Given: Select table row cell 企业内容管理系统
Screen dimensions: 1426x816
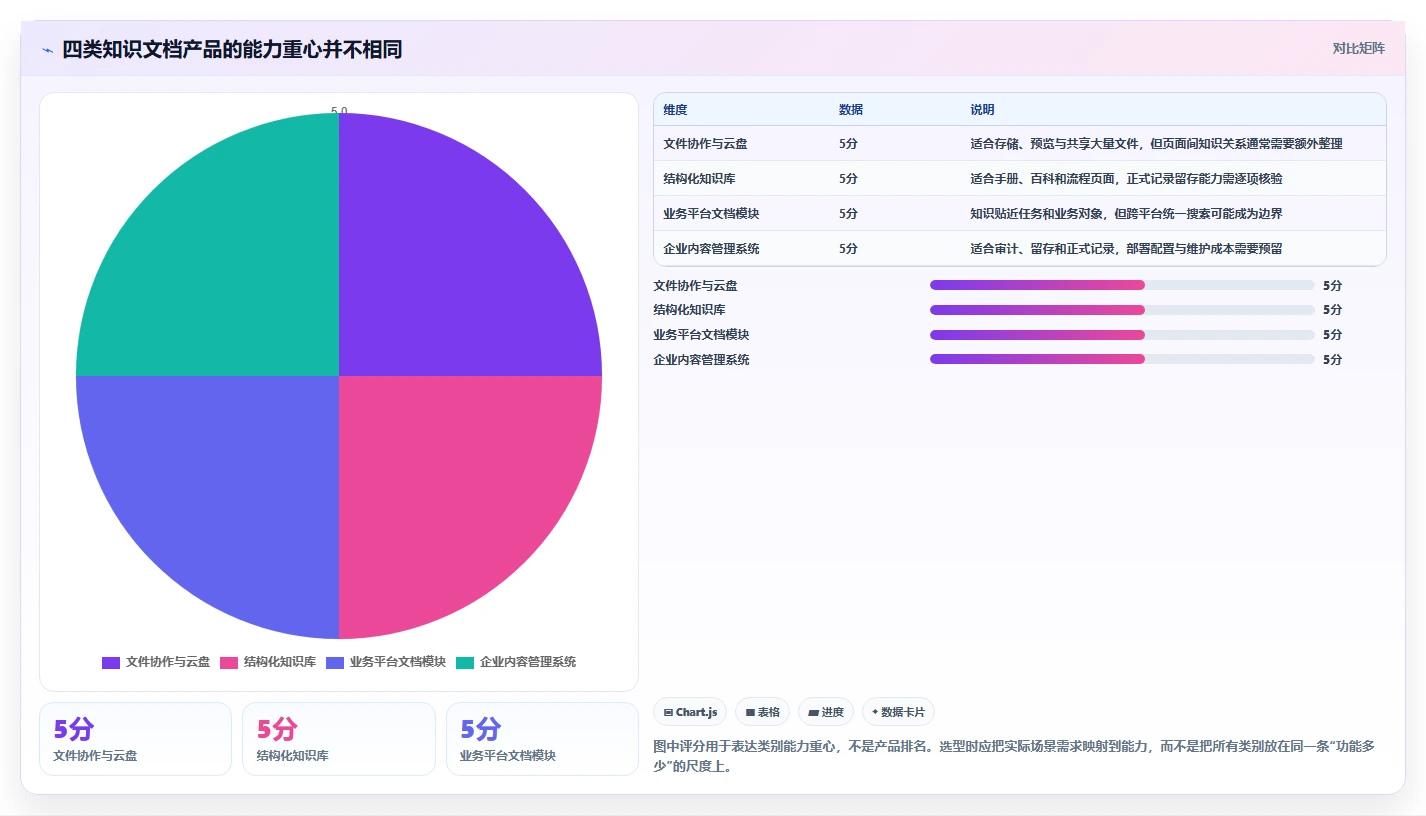Looking at the screenshot, I should pos(711,249).
